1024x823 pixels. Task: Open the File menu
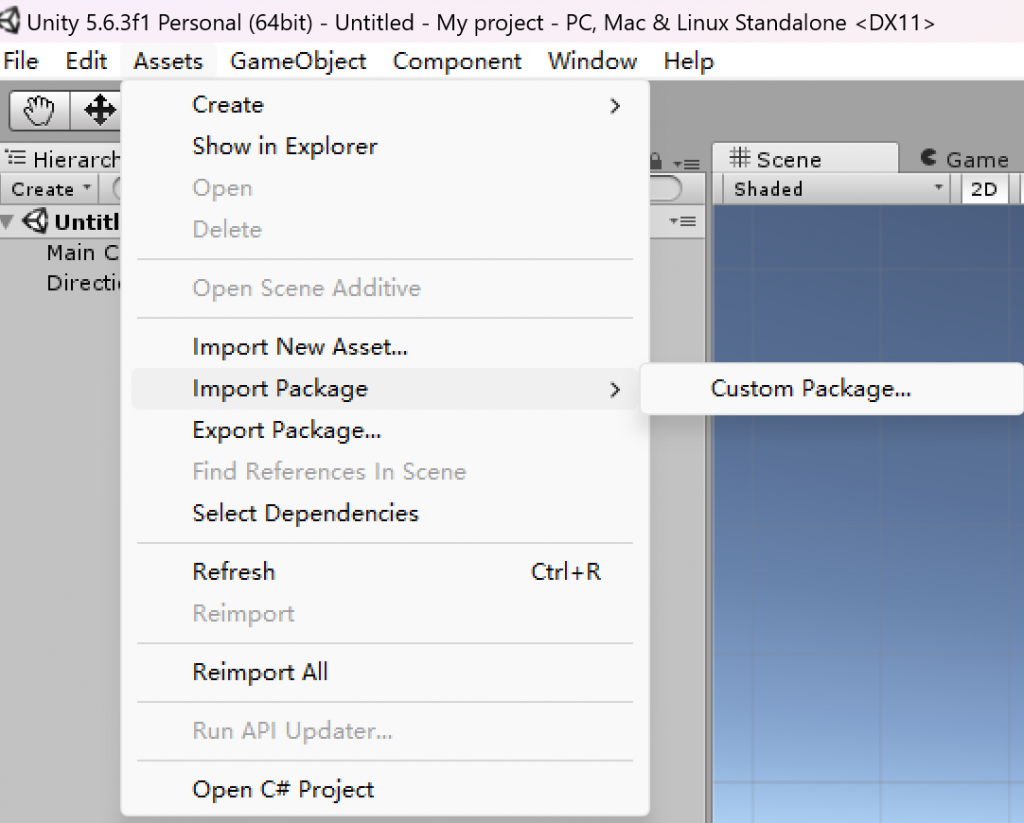pyautogui.click(x=21, y=61)
